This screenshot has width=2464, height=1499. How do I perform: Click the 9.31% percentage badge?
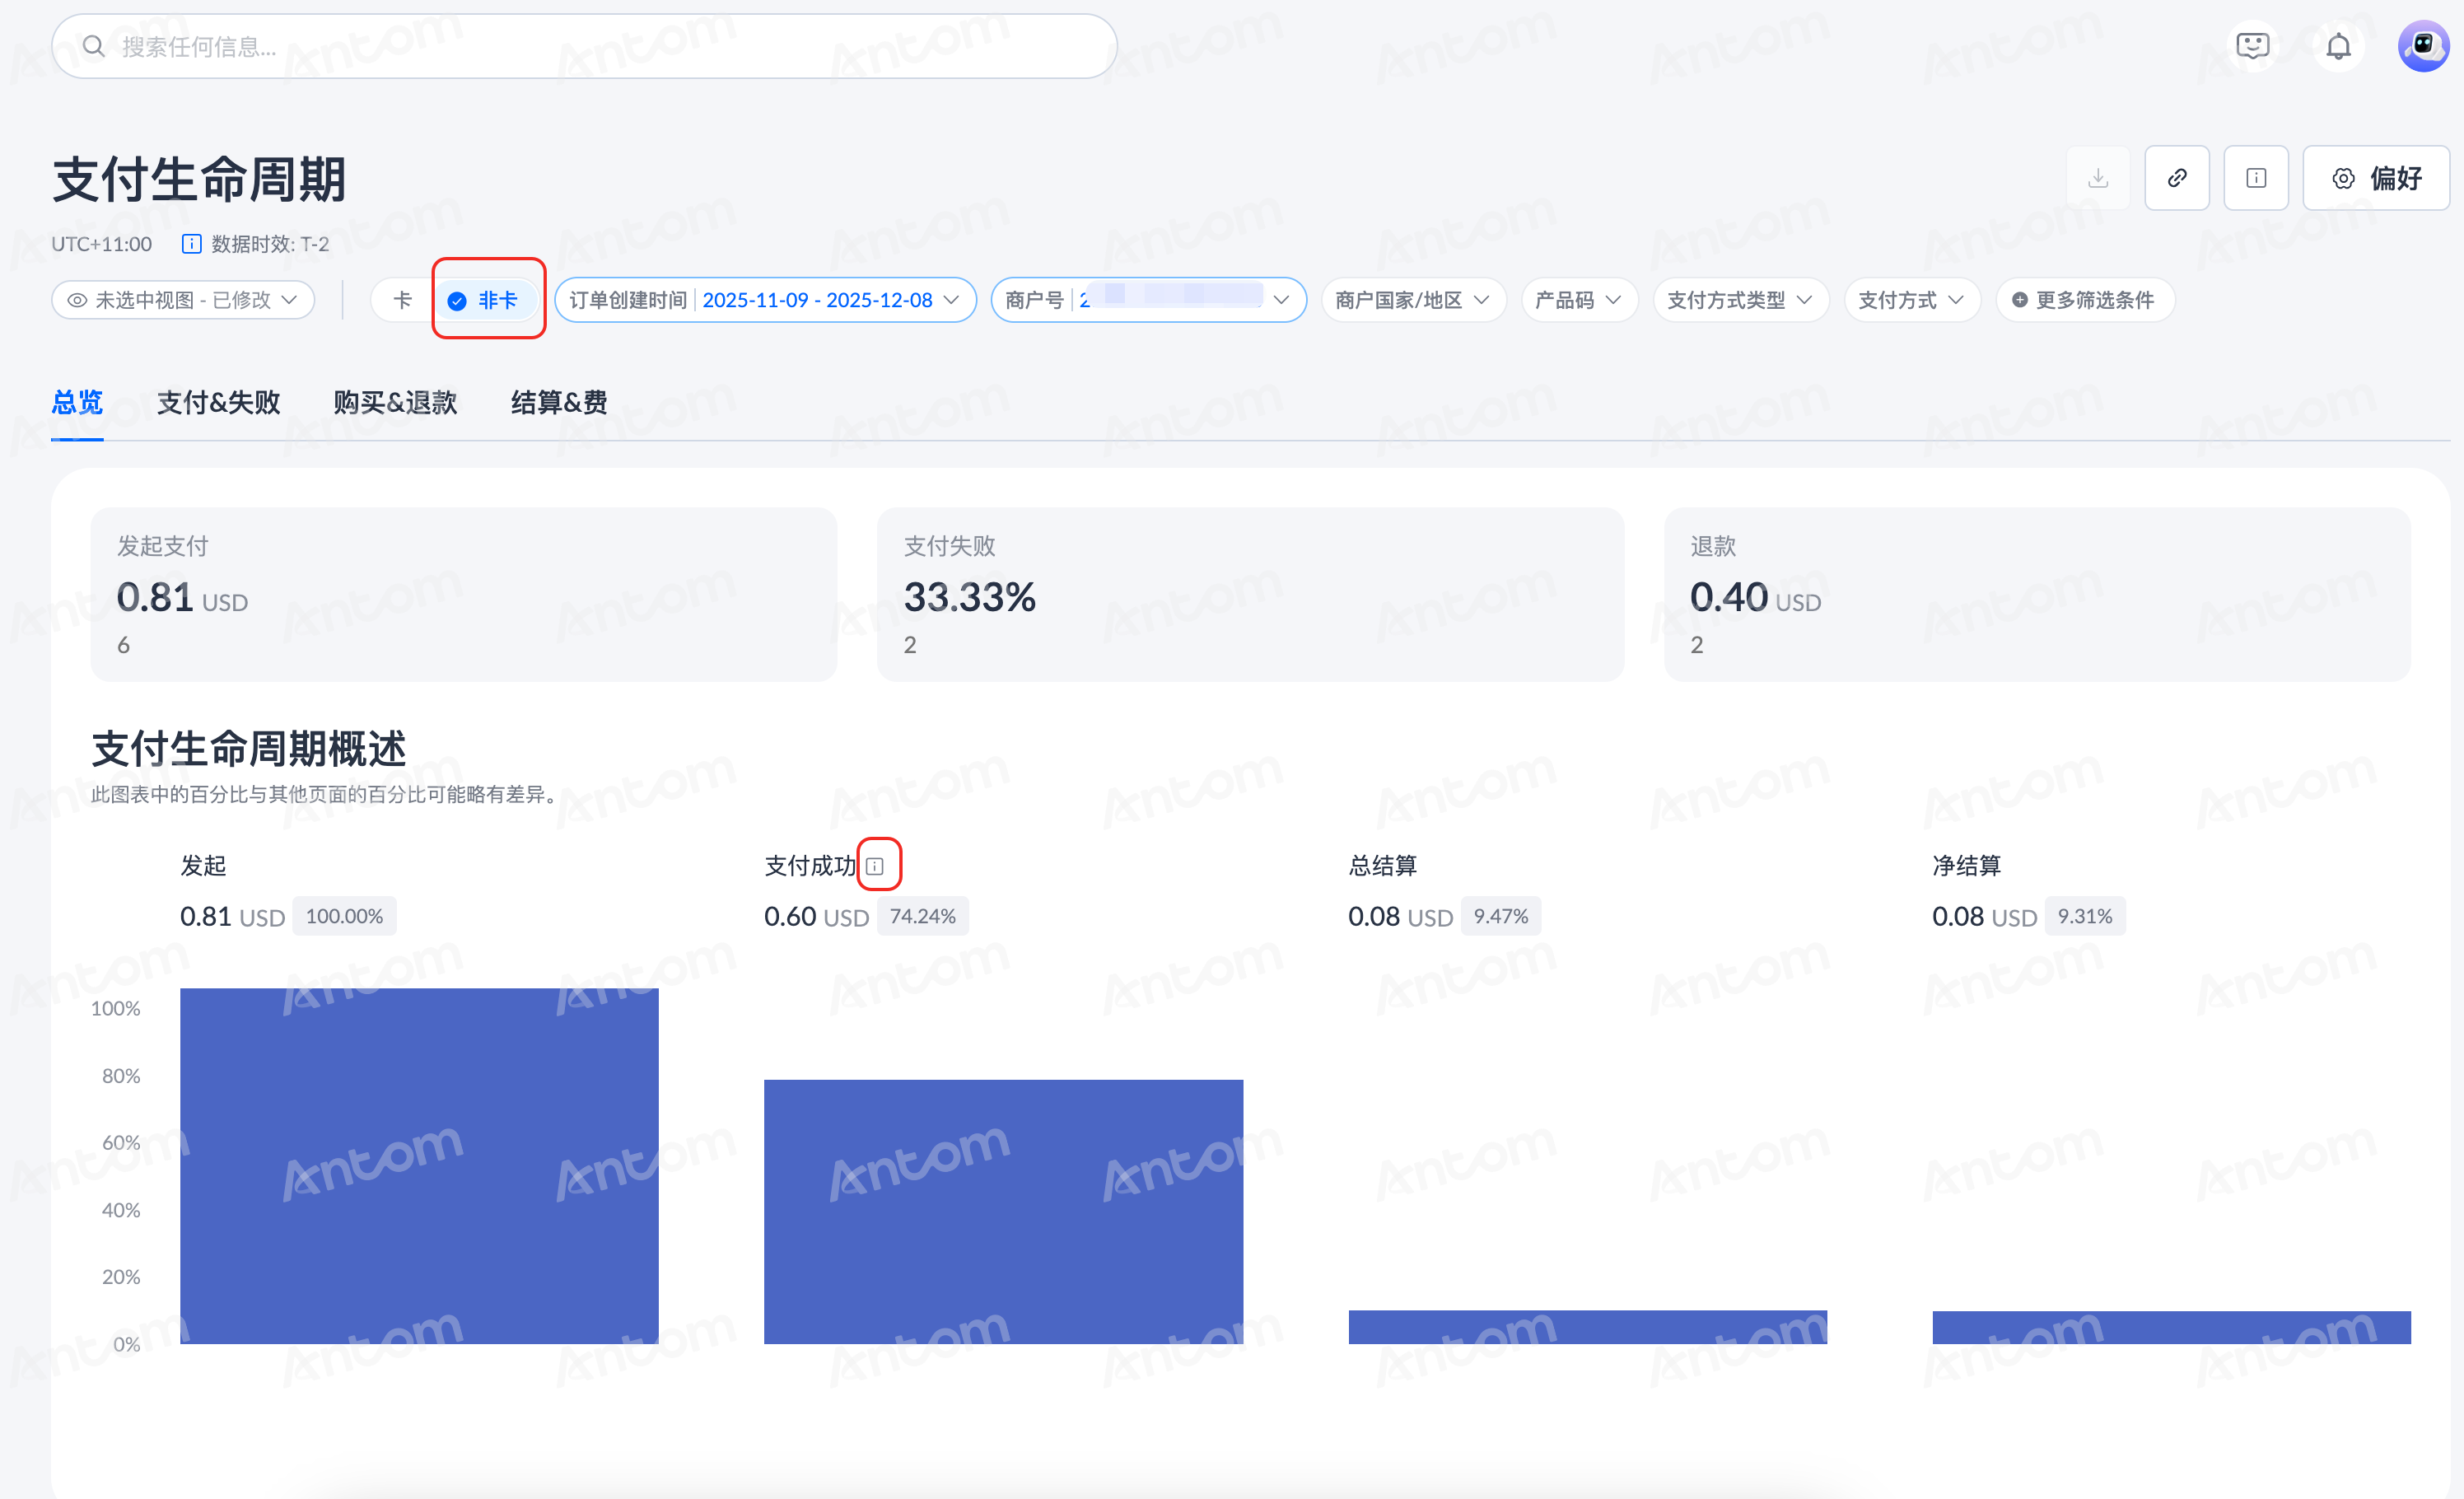point(2084,916)
